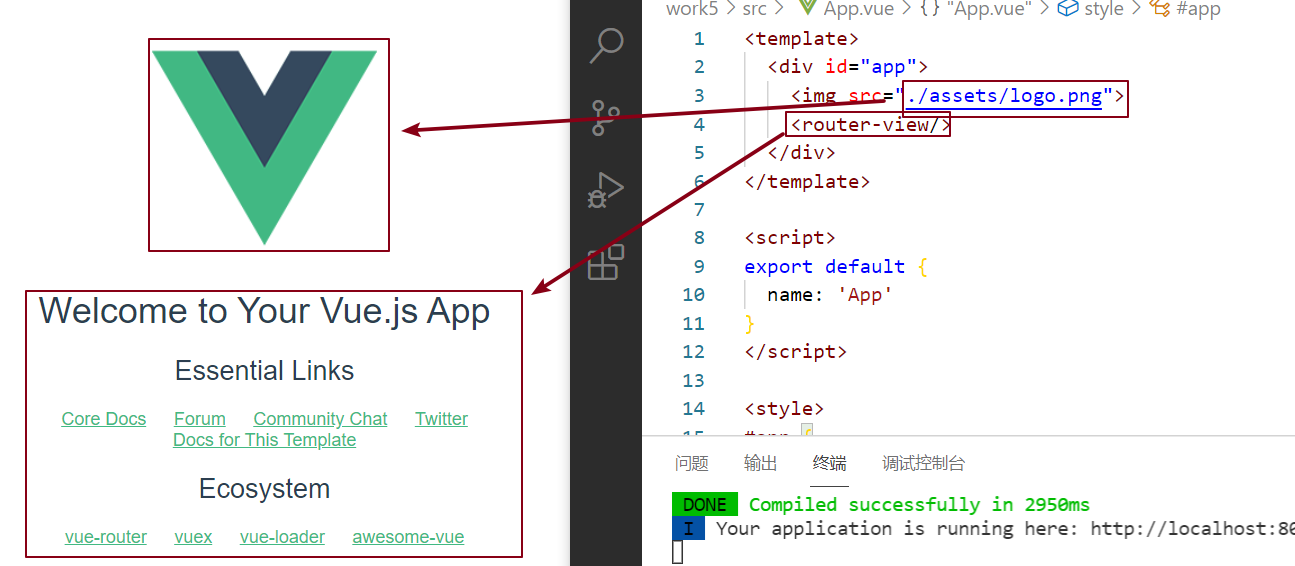Open Run and Debug view
The image size is (1295, 566).
pyautogui.click(x=606, y=190)
